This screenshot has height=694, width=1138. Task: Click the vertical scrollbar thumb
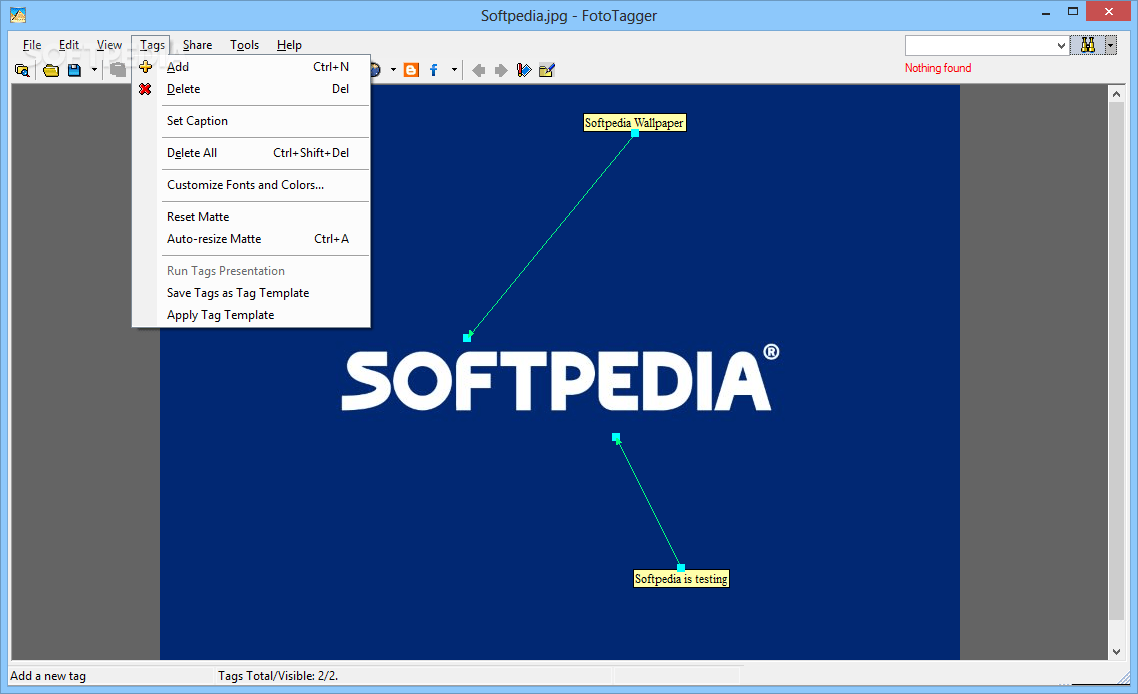[1116, 362]
